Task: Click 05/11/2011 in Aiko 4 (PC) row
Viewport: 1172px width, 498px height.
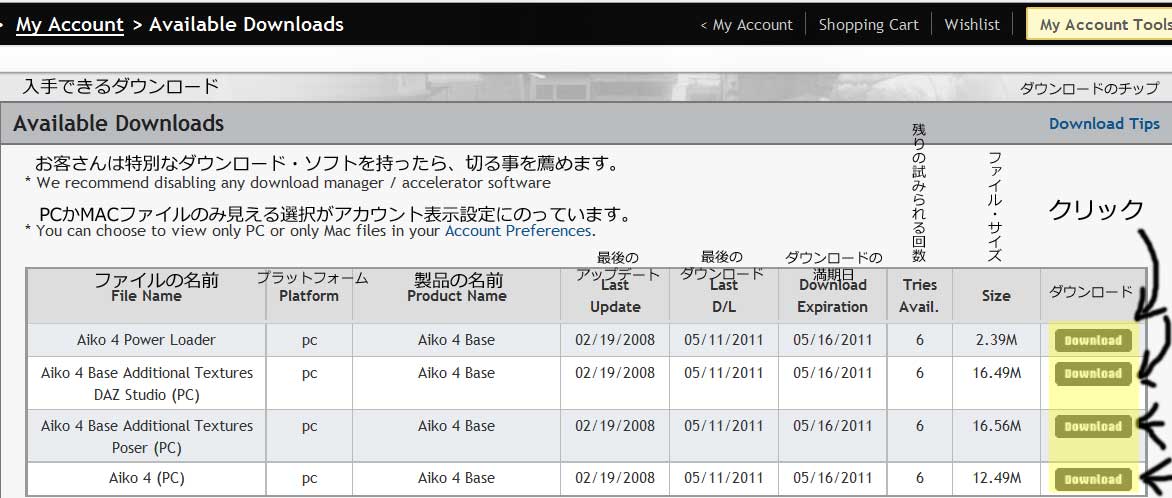Action: point(724,478)
